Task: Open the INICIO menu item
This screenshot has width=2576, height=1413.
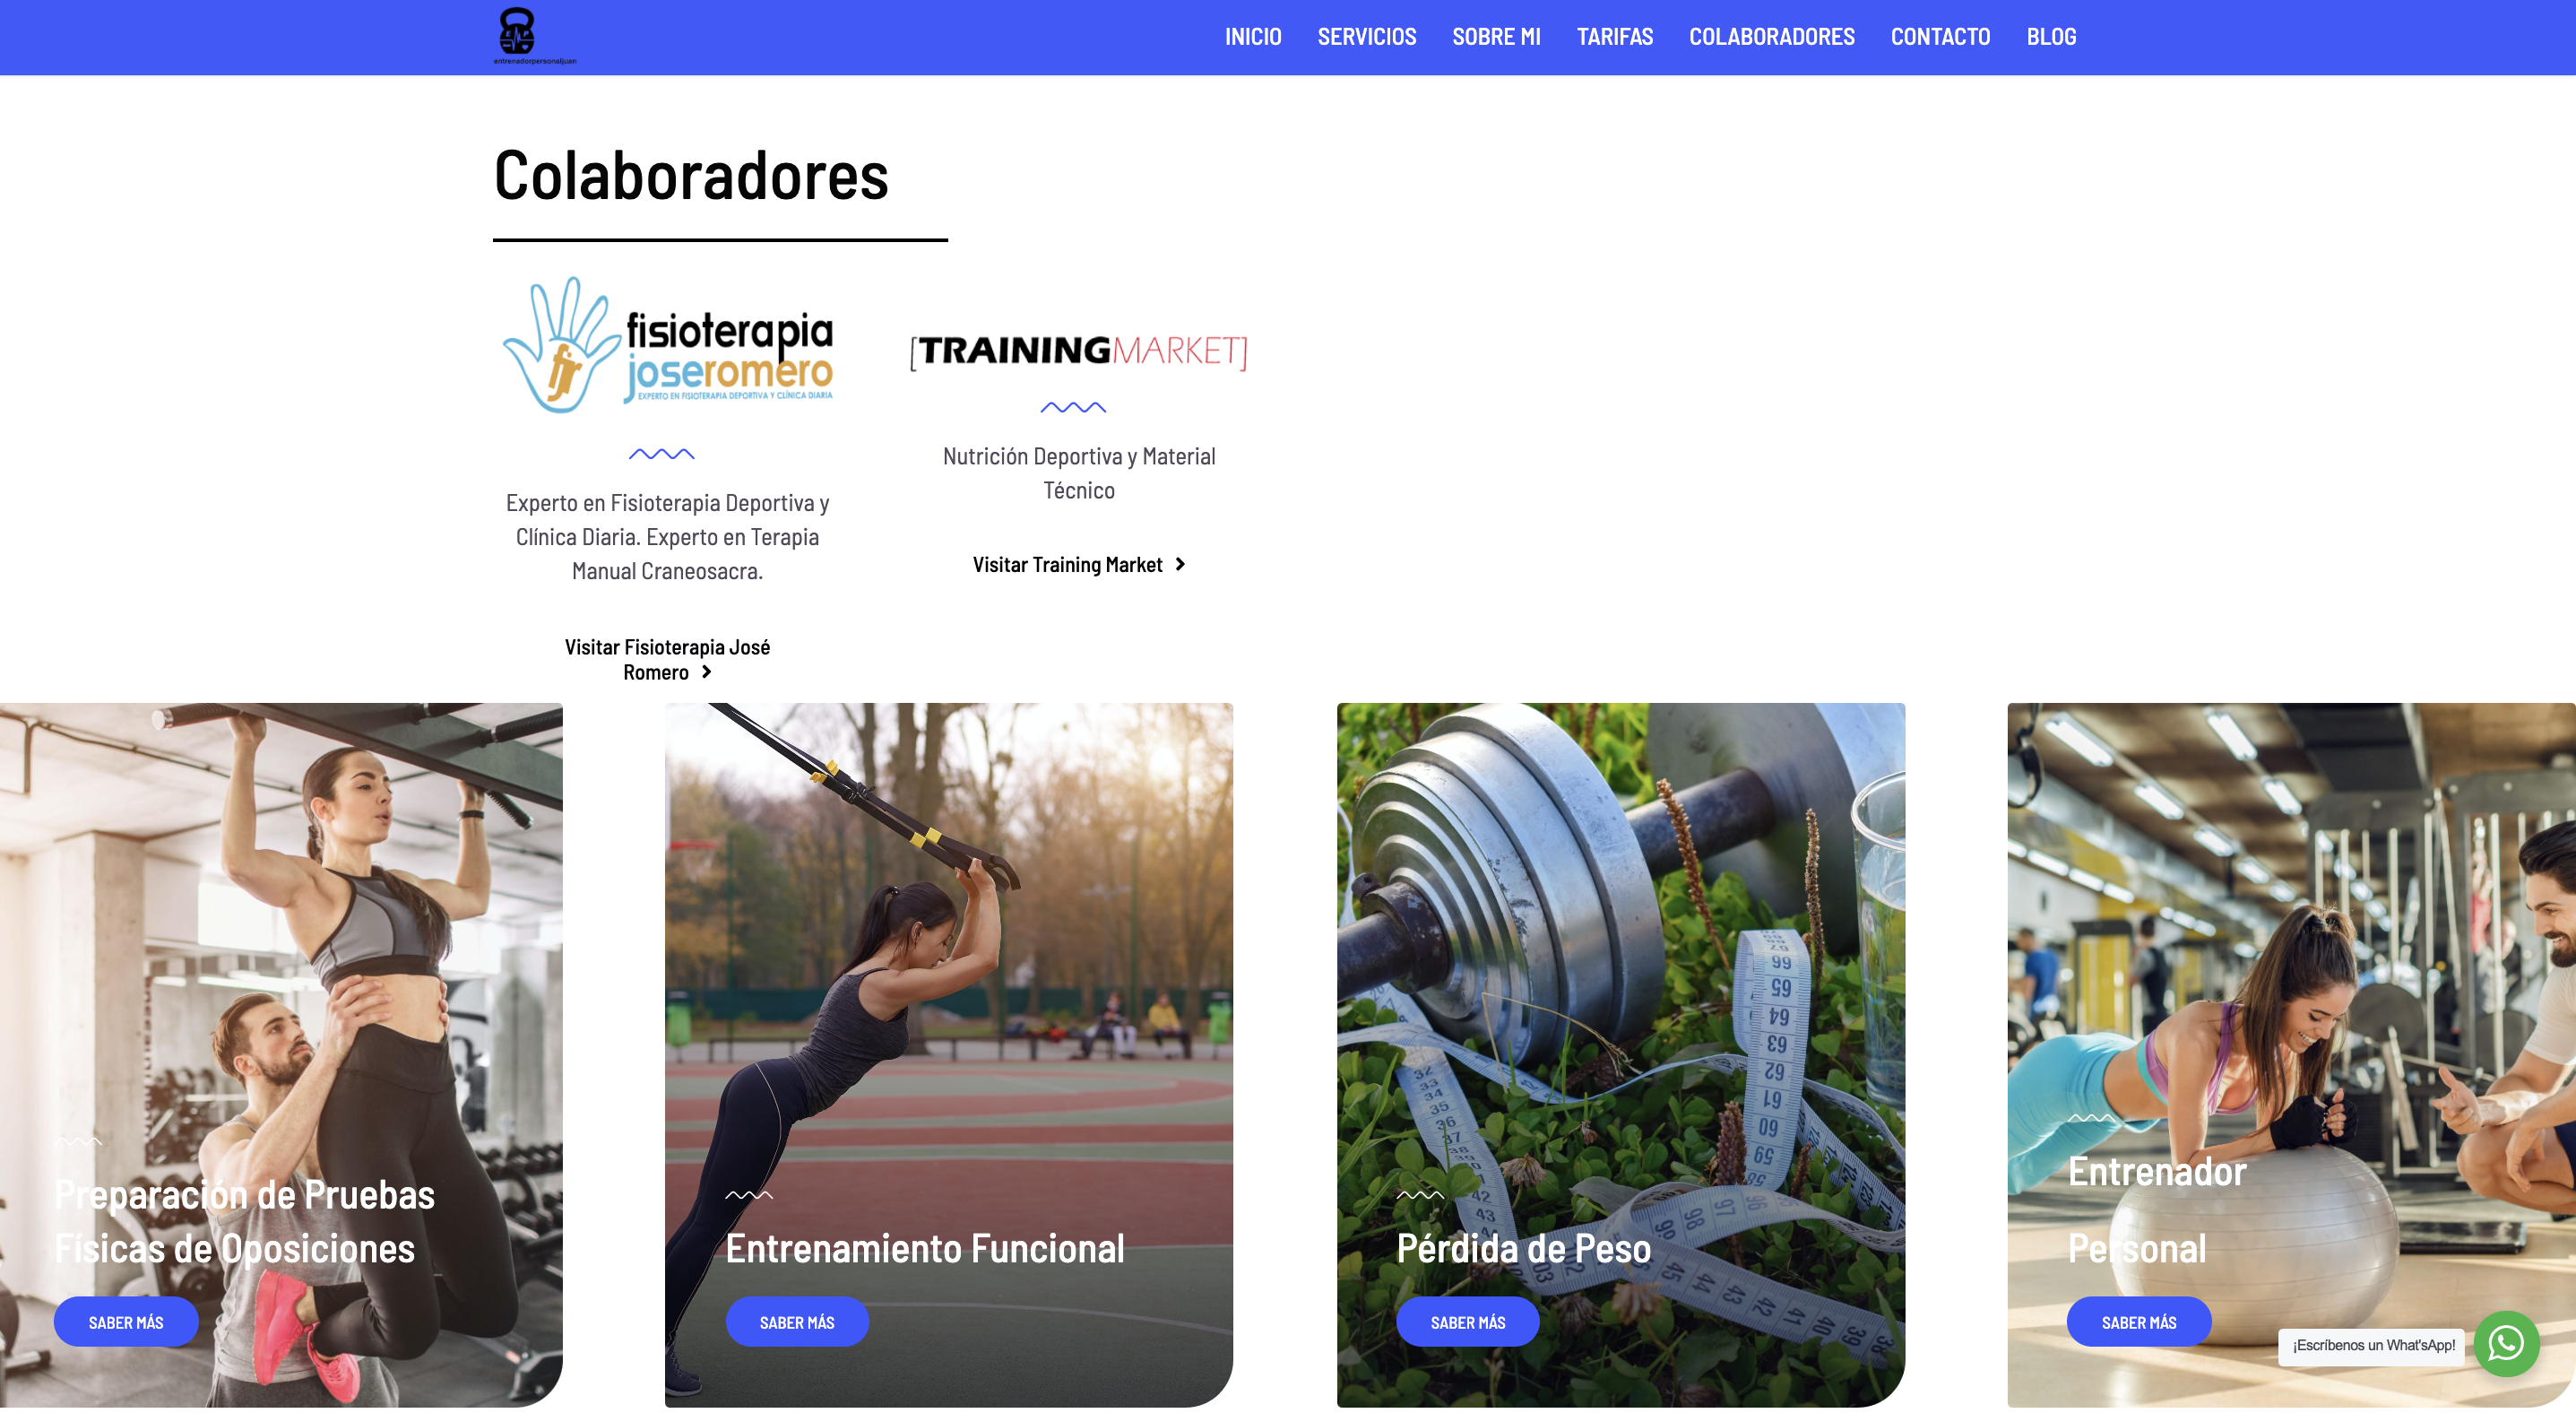Action: pos(1253,37)
